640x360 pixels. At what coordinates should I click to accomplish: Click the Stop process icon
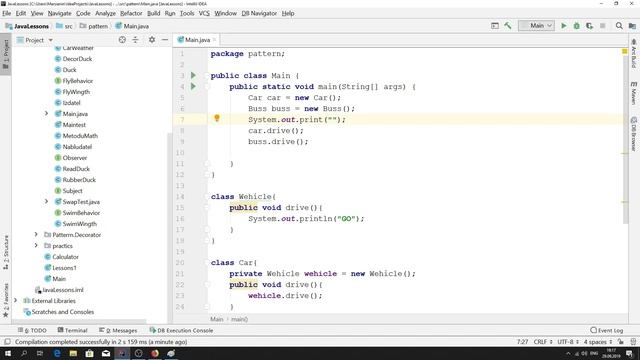[x=602, y=26]
